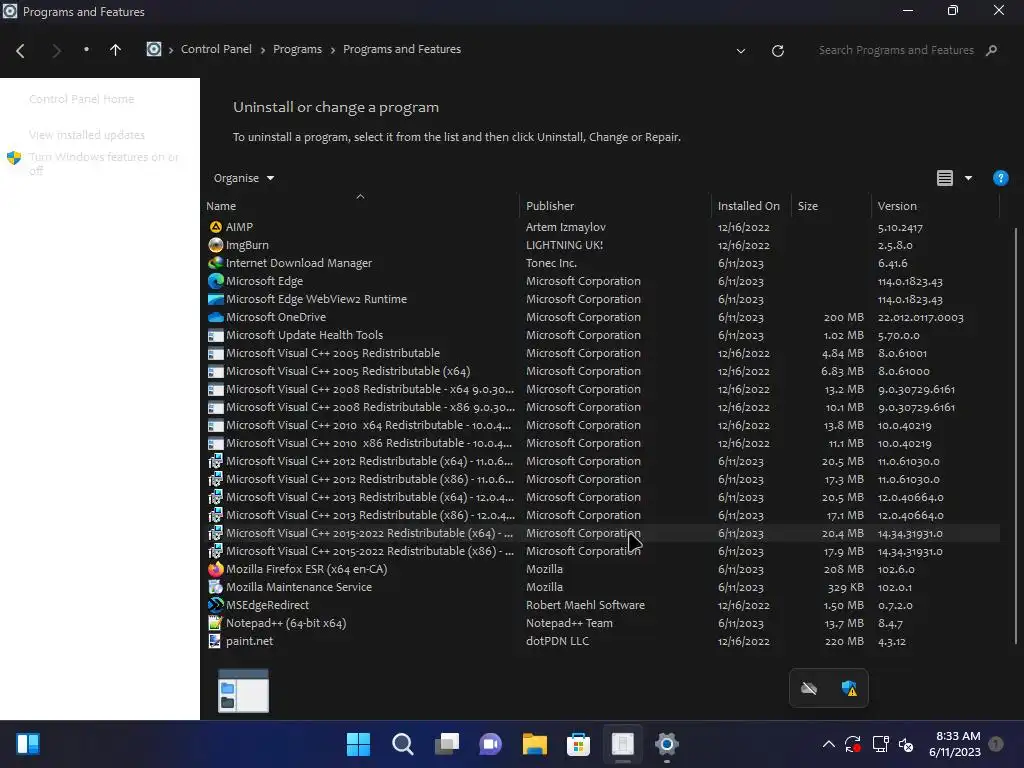The width and height of the screenshot is (1024, 768).
Task: Click the Notepad++ Team publisher cell
Action: point(569,624)
